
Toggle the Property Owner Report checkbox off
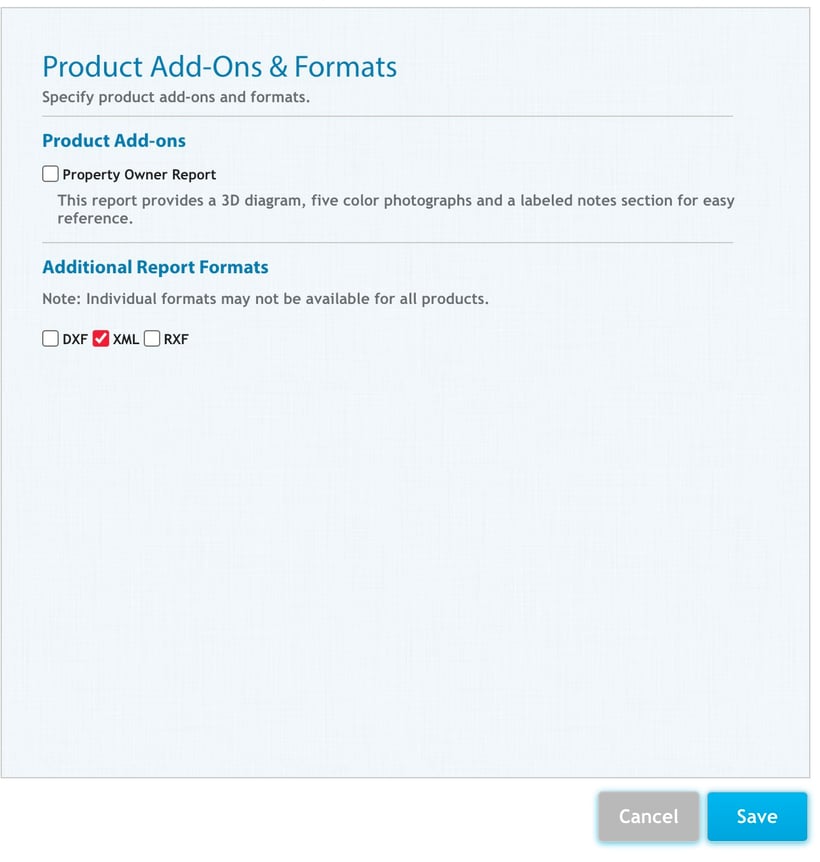50,173
